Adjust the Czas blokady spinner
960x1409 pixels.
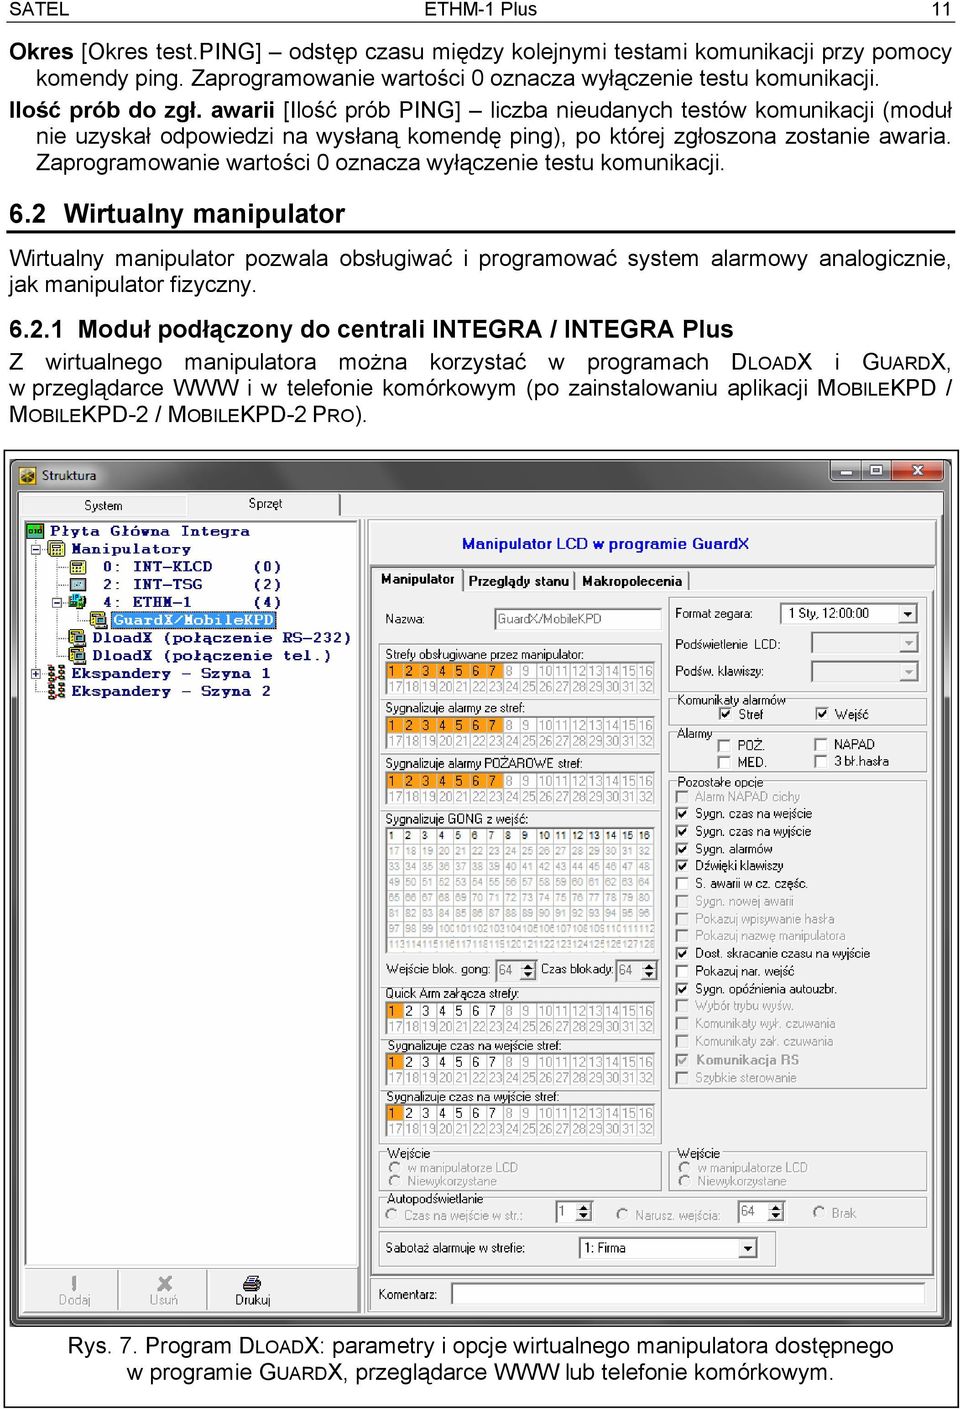[x=650, y=970]
